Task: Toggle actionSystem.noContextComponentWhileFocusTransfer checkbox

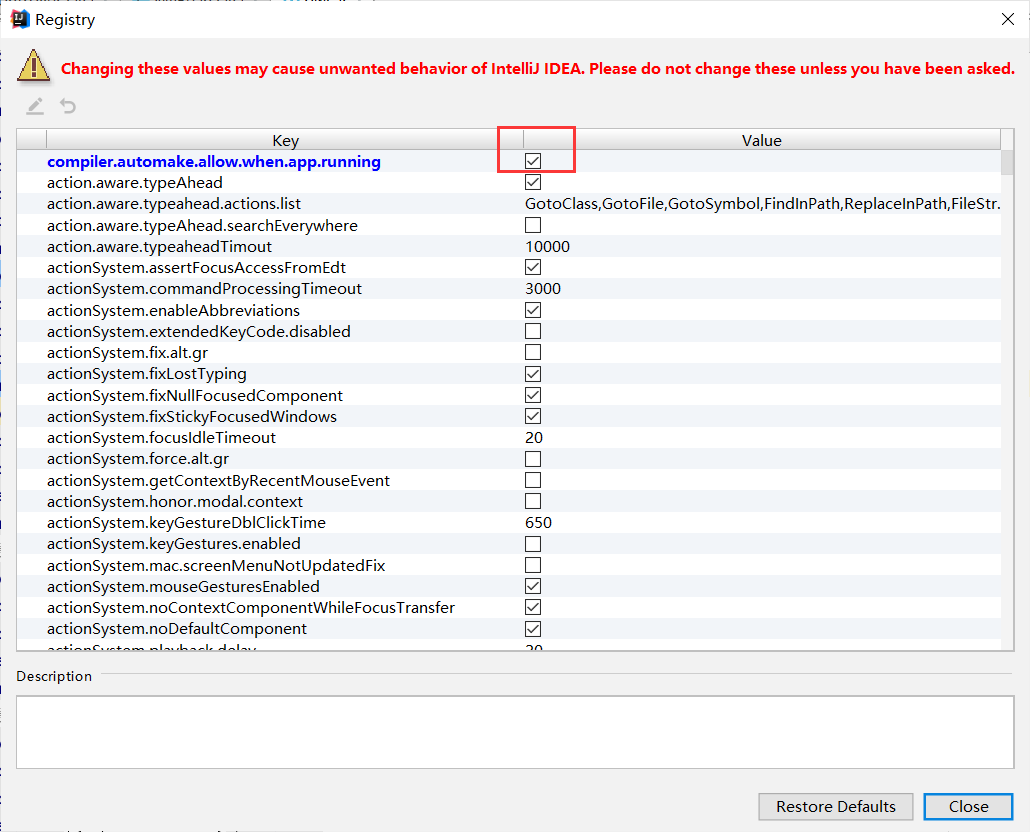Action: click(533, 607)
